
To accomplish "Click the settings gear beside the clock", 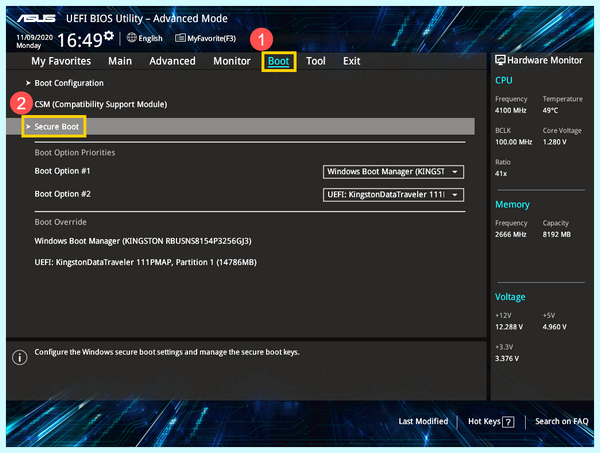I will [109, 36].
